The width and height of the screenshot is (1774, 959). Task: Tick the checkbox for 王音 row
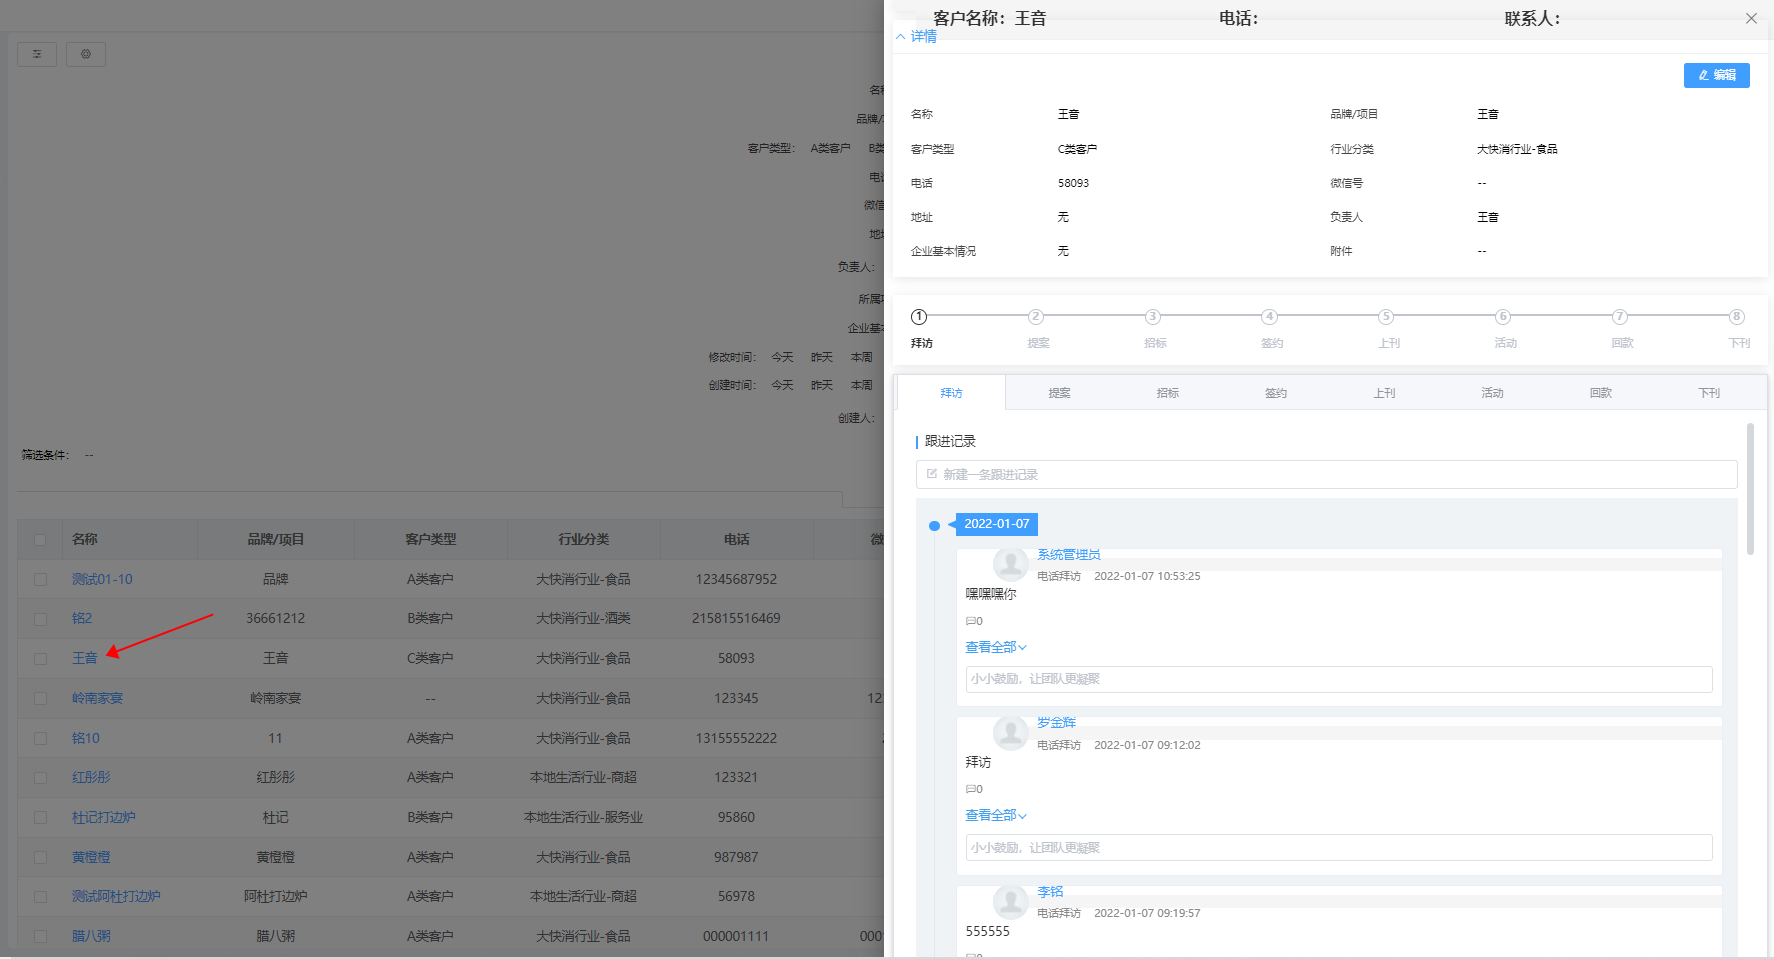40,659
